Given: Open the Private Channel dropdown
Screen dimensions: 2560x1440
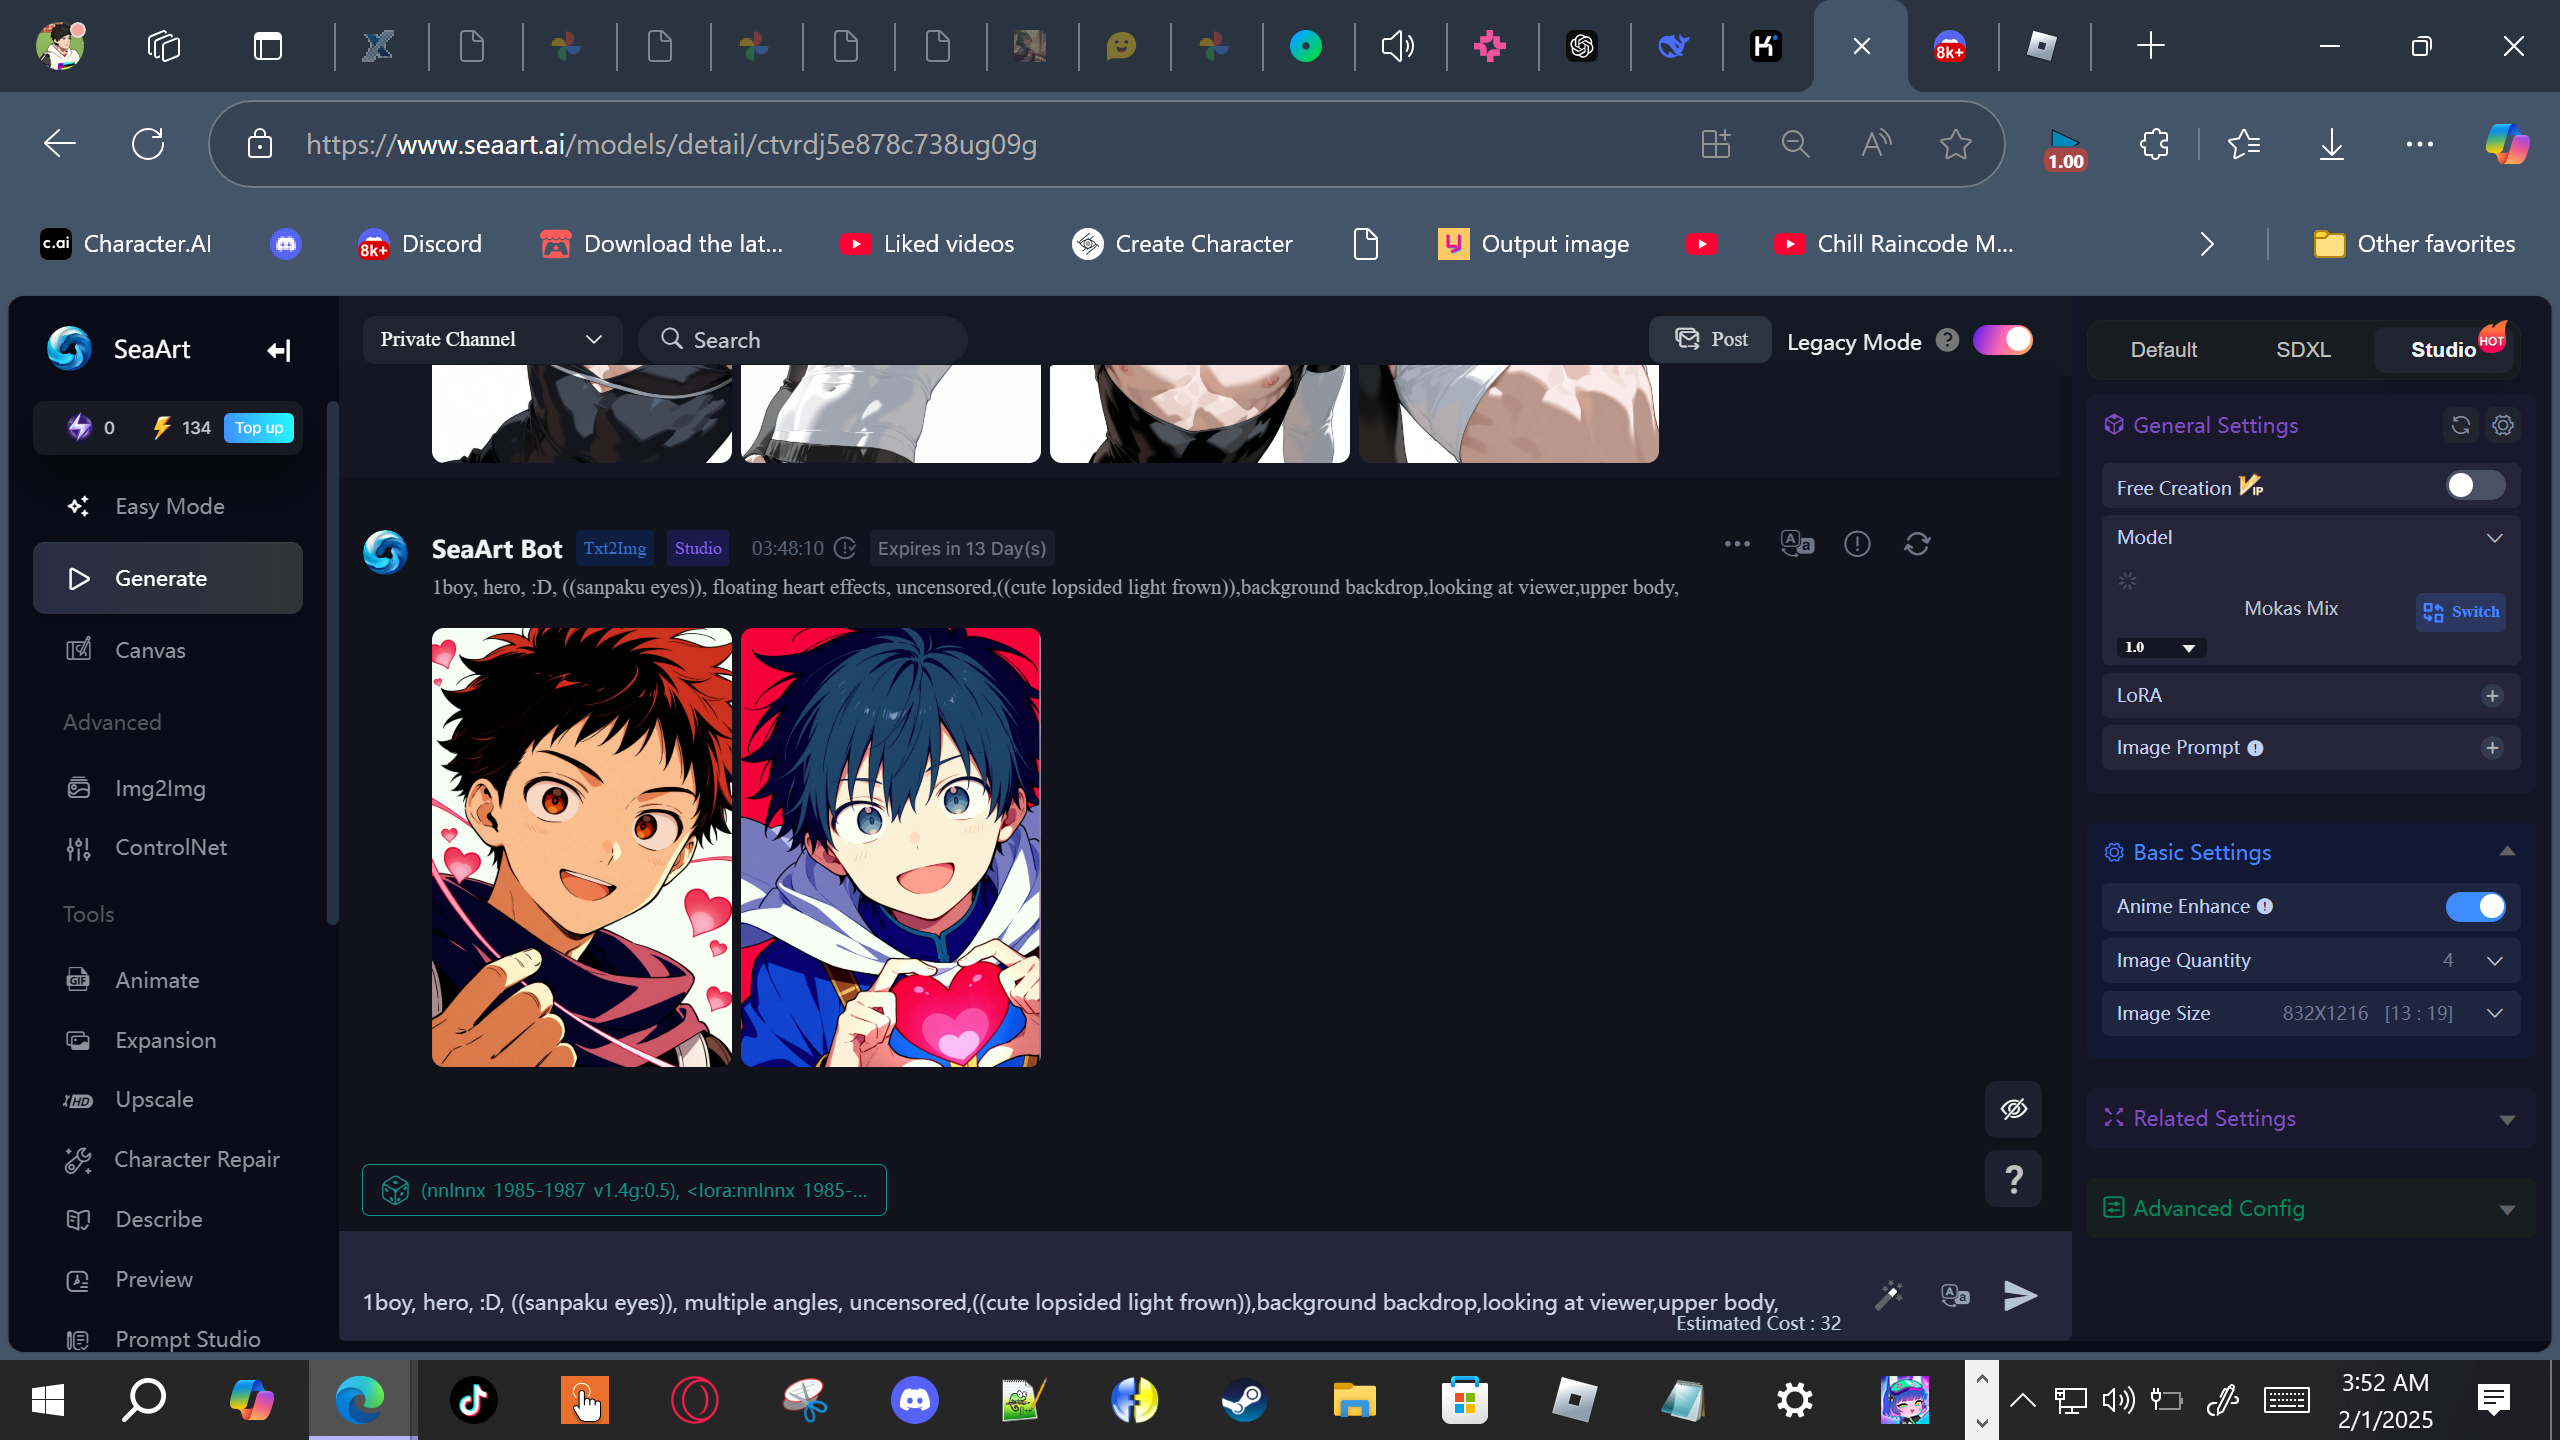Looking at the screenshot, I should pyautogui.click(x=491, y=340).
